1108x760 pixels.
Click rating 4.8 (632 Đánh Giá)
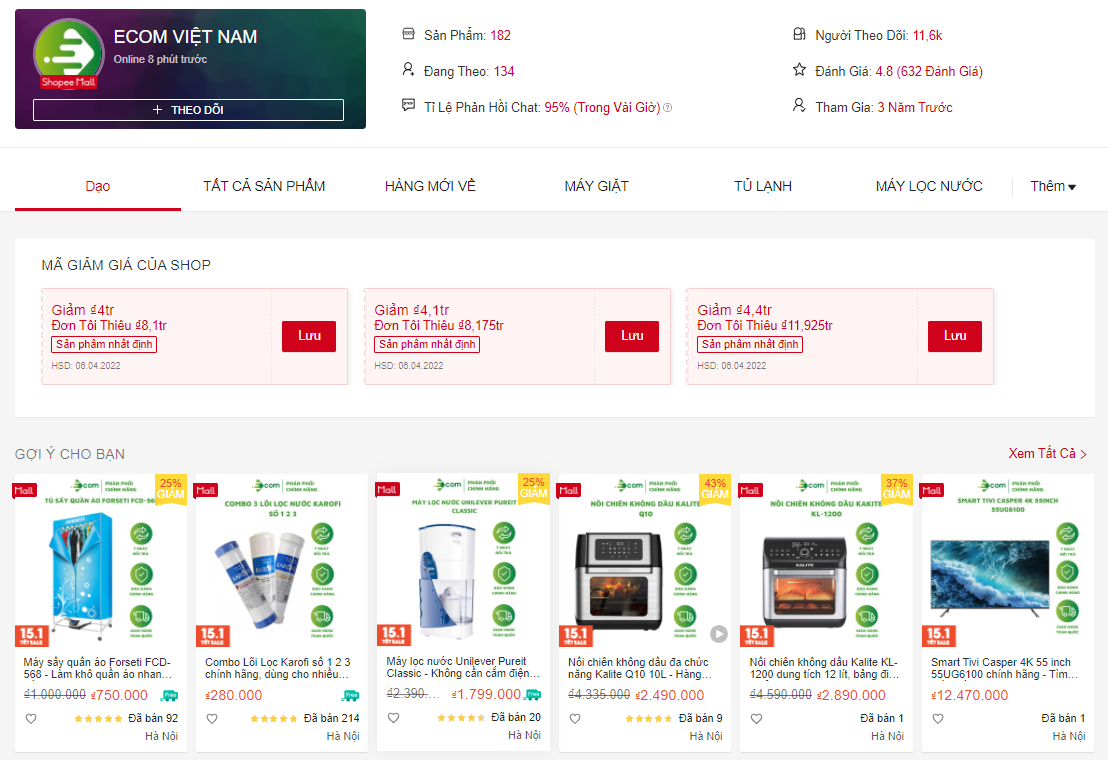point(929,71)
